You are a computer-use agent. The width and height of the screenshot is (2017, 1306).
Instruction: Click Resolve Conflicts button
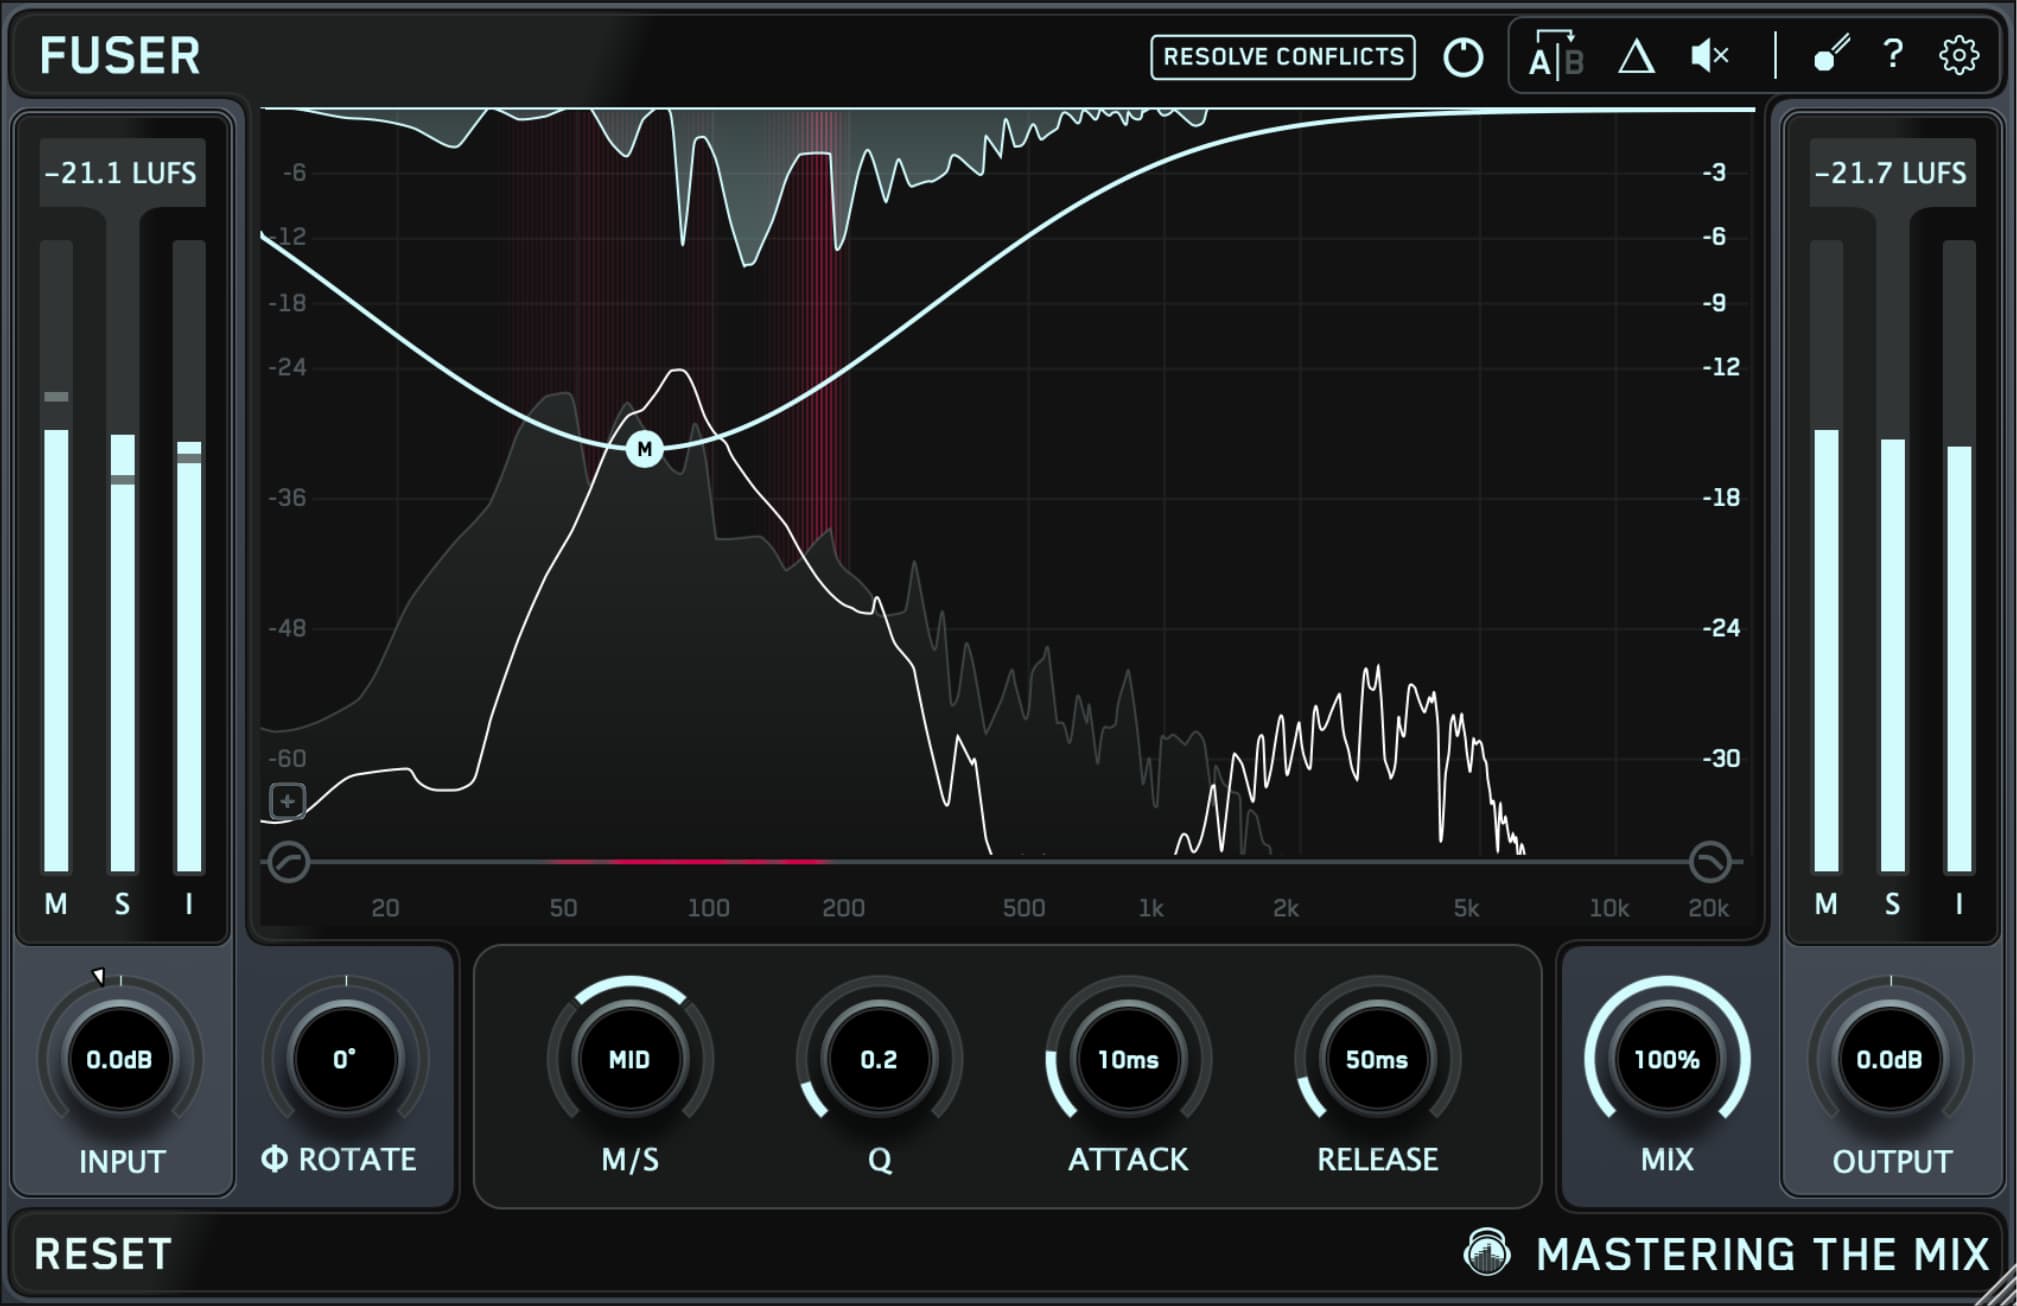click(1283, 57)
